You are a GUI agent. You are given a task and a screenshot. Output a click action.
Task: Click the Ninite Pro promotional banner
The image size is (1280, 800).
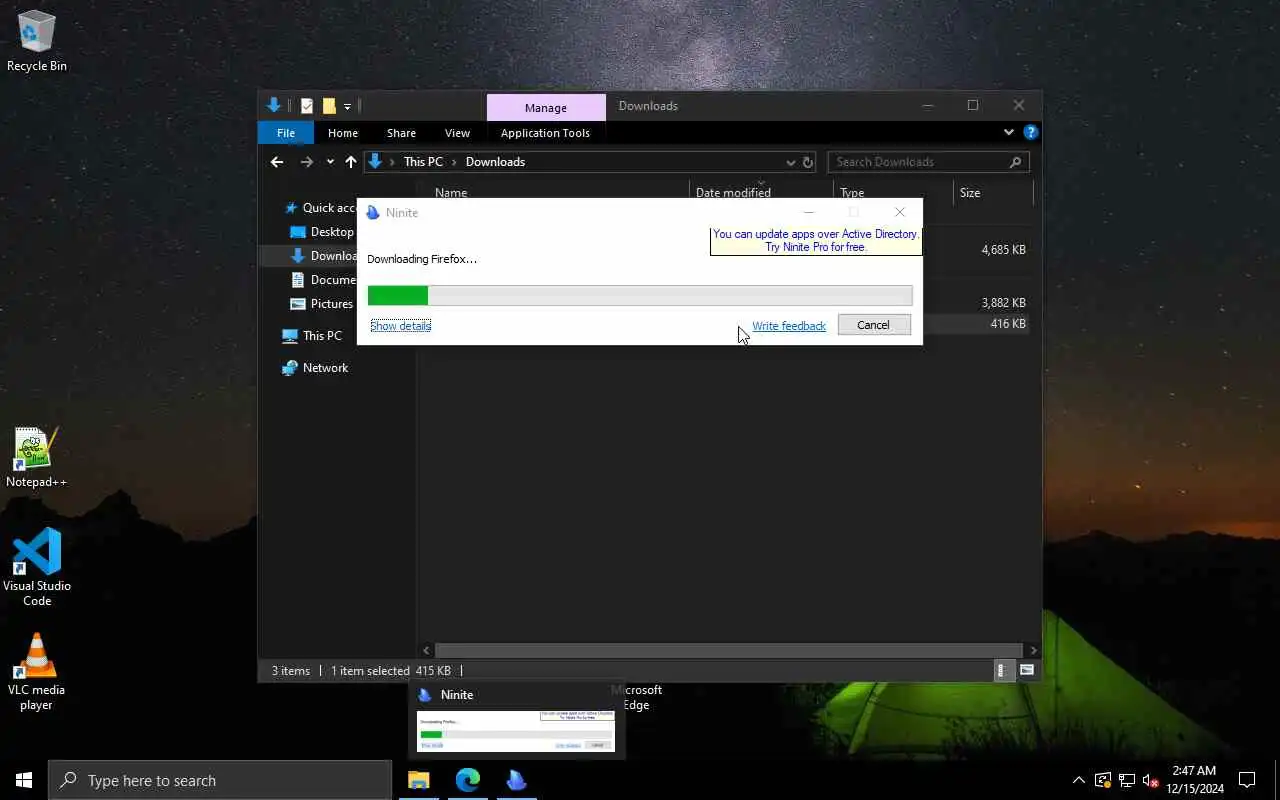(816, 241)
